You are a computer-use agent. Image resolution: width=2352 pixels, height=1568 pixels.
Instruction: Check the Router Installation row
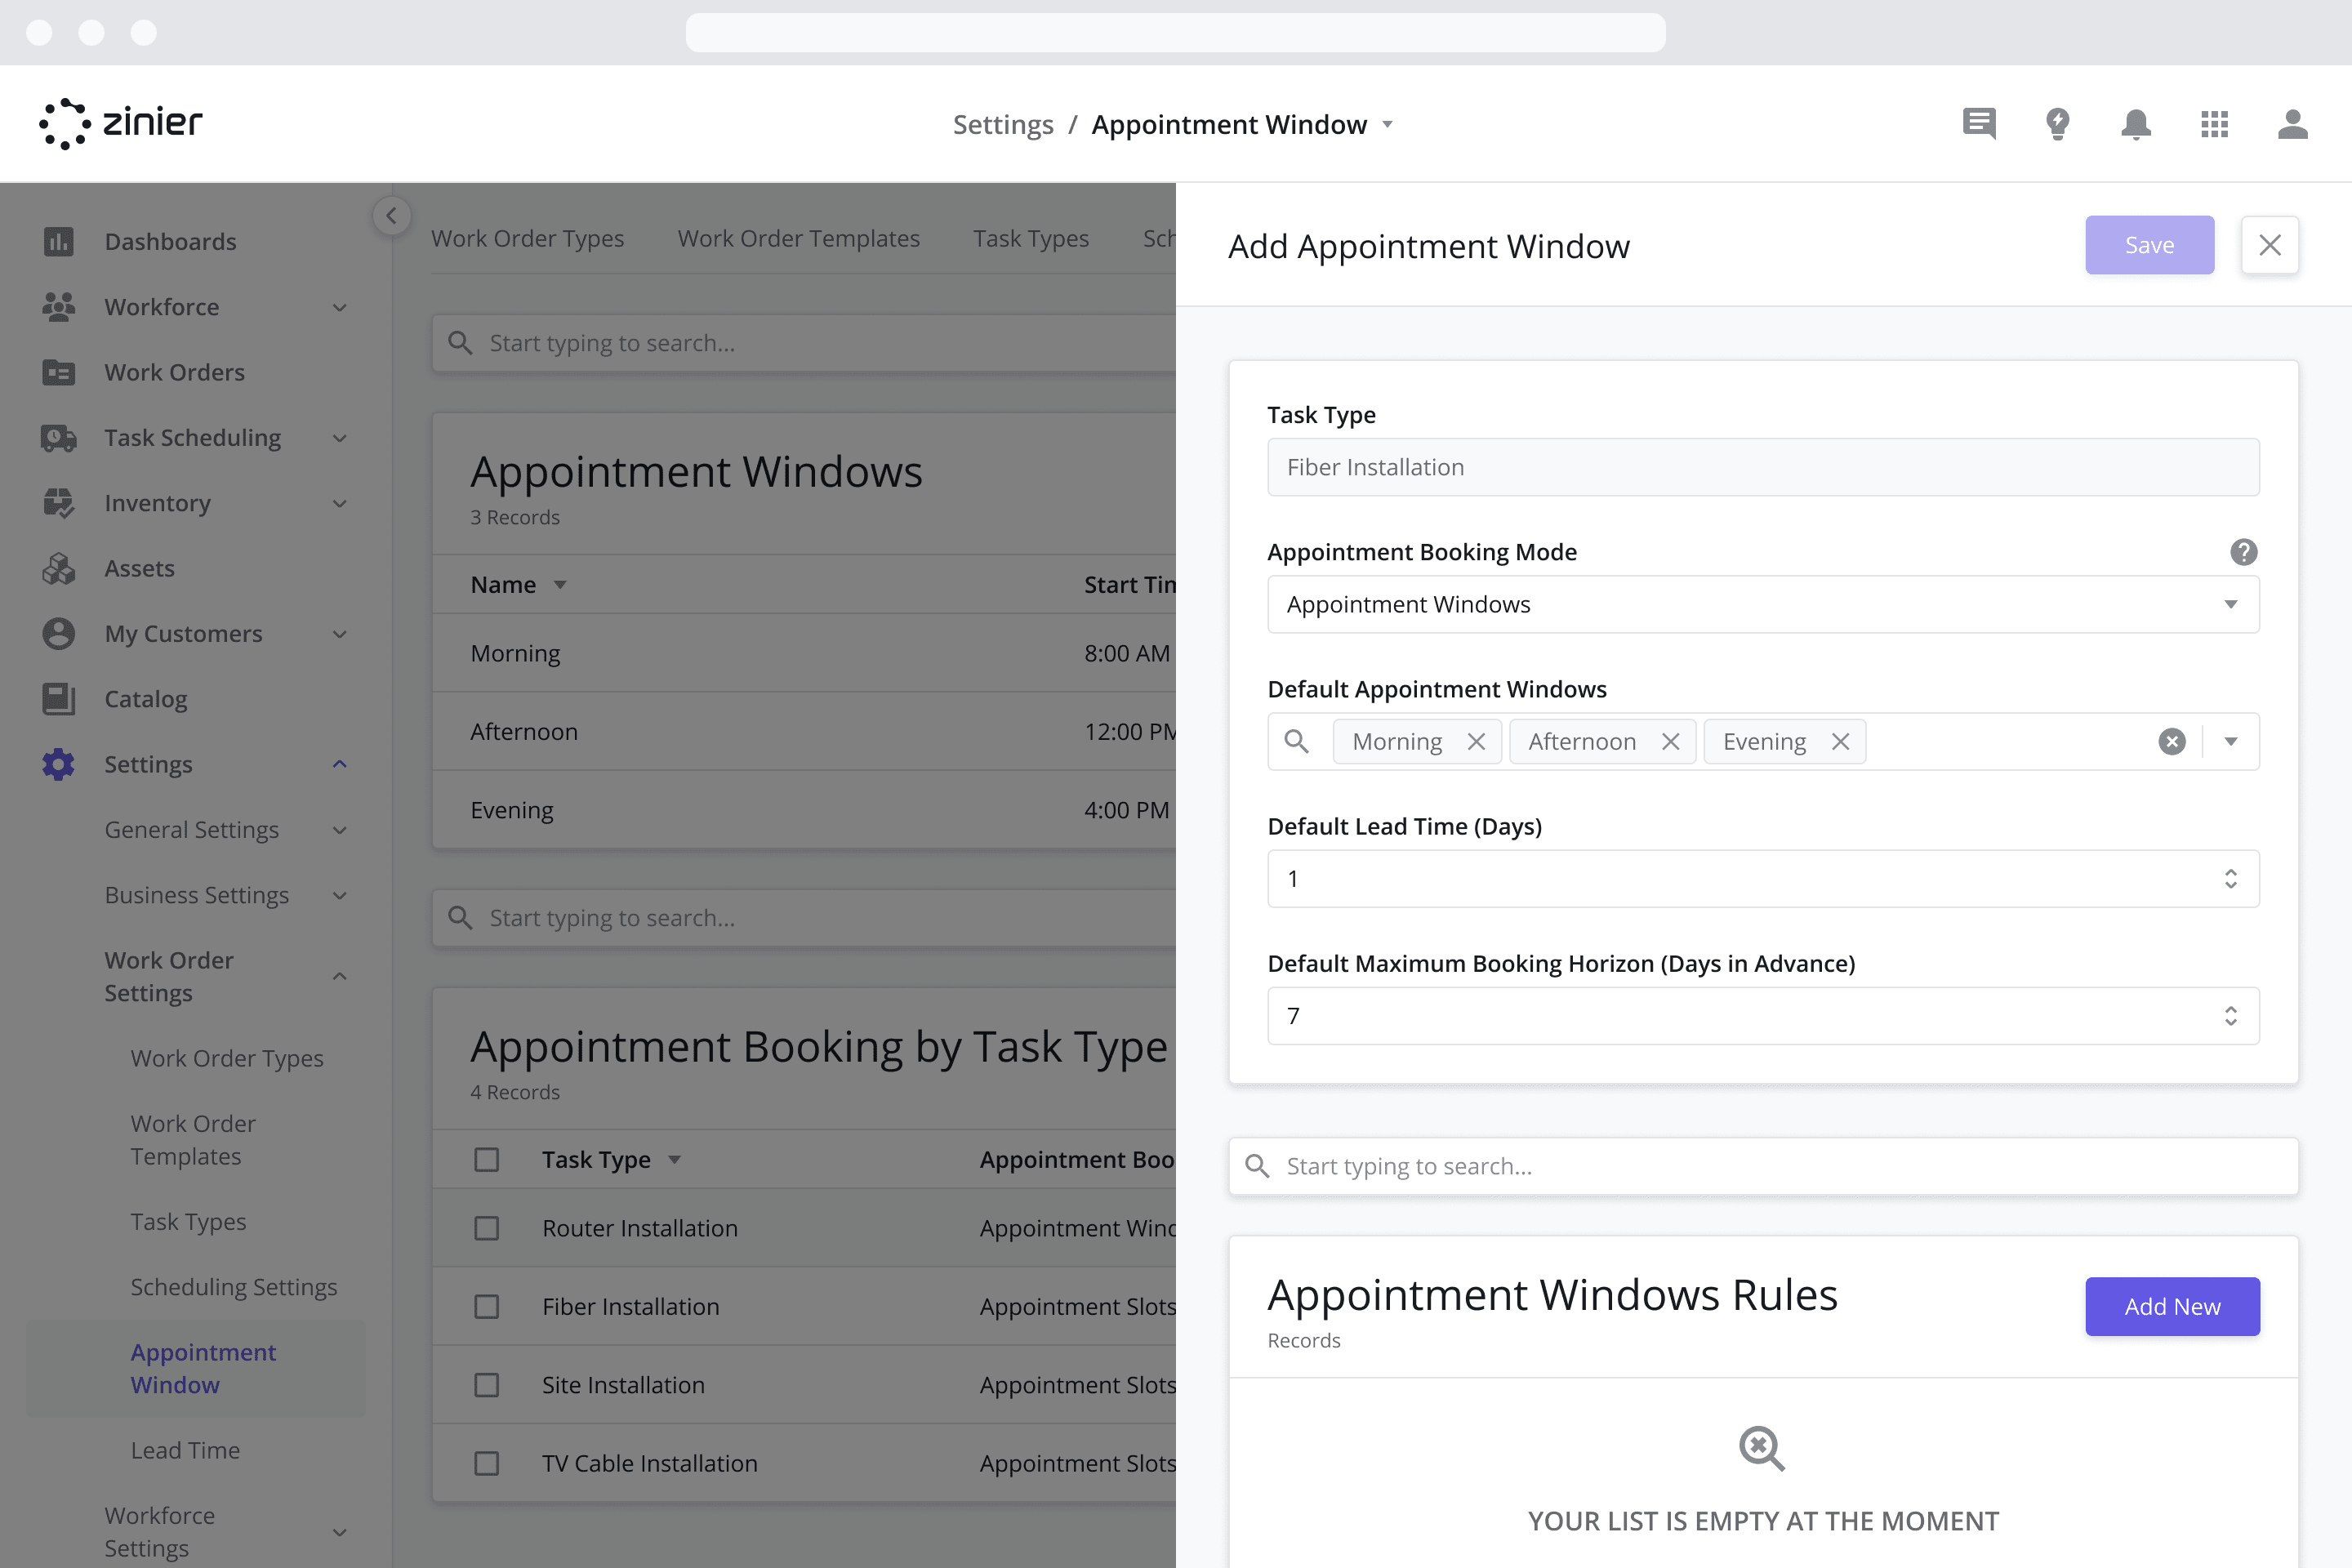tap(486, 1228)
